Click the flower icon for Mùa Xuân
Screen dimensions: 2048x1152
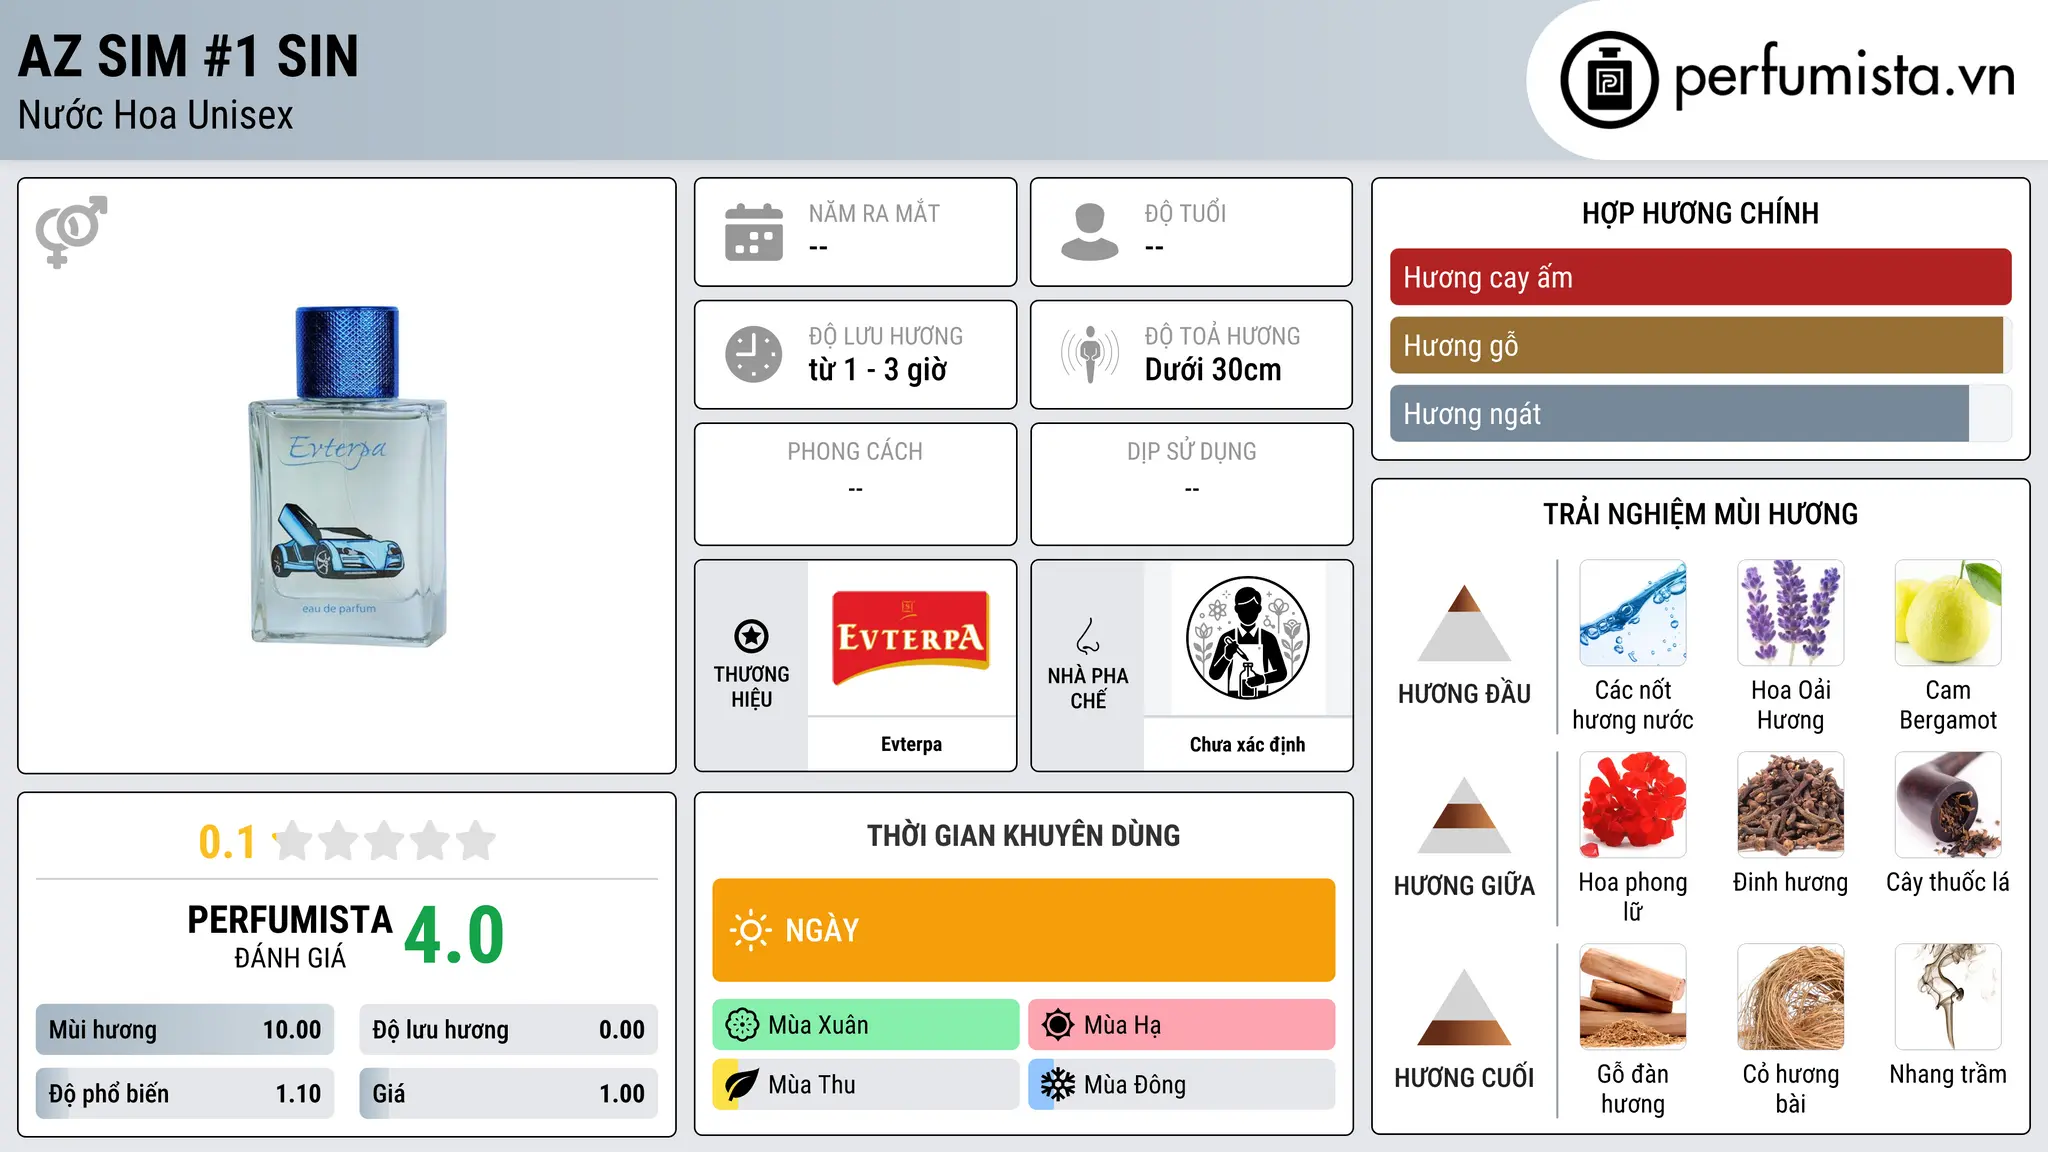(x=742, y=1025)
